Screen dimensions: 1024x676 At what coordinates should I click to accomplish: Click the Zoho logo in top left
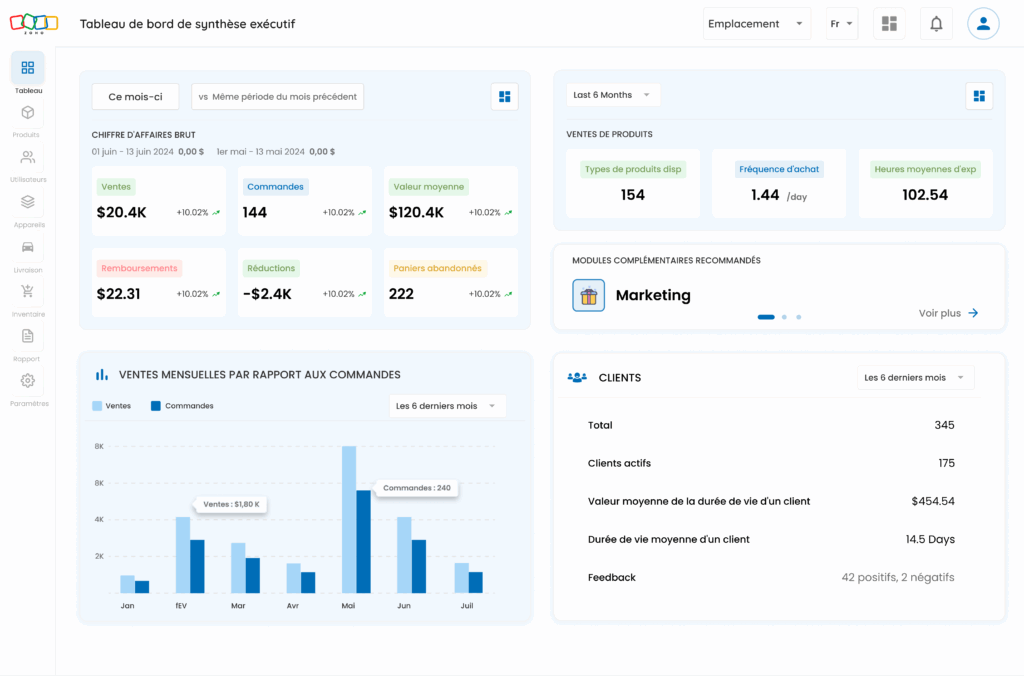[x=34, y=24]
